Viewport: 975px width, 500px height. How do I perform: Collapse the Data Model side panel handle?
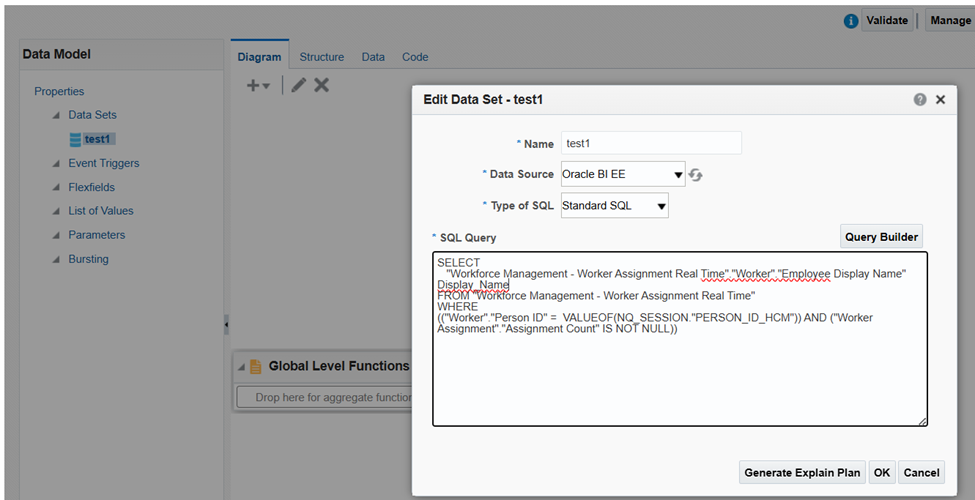click(226, 325)
